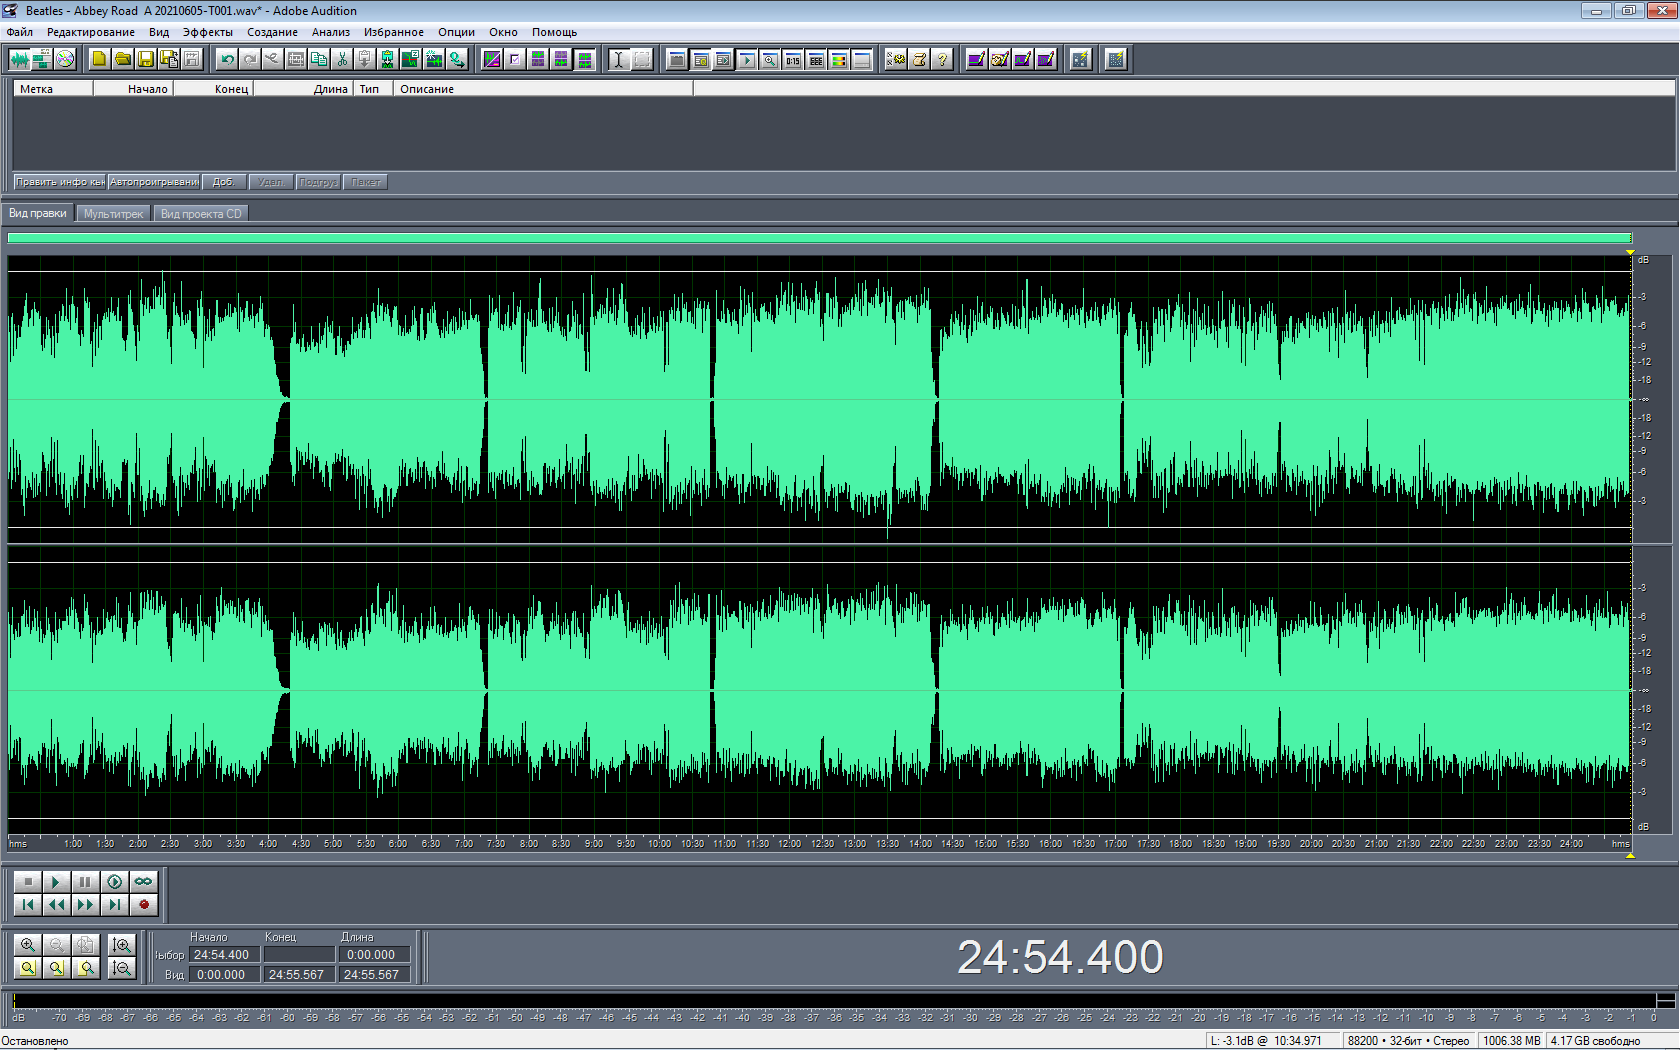Open the Редактирование menu
1680x1050 pixels.
coord(91,32)
